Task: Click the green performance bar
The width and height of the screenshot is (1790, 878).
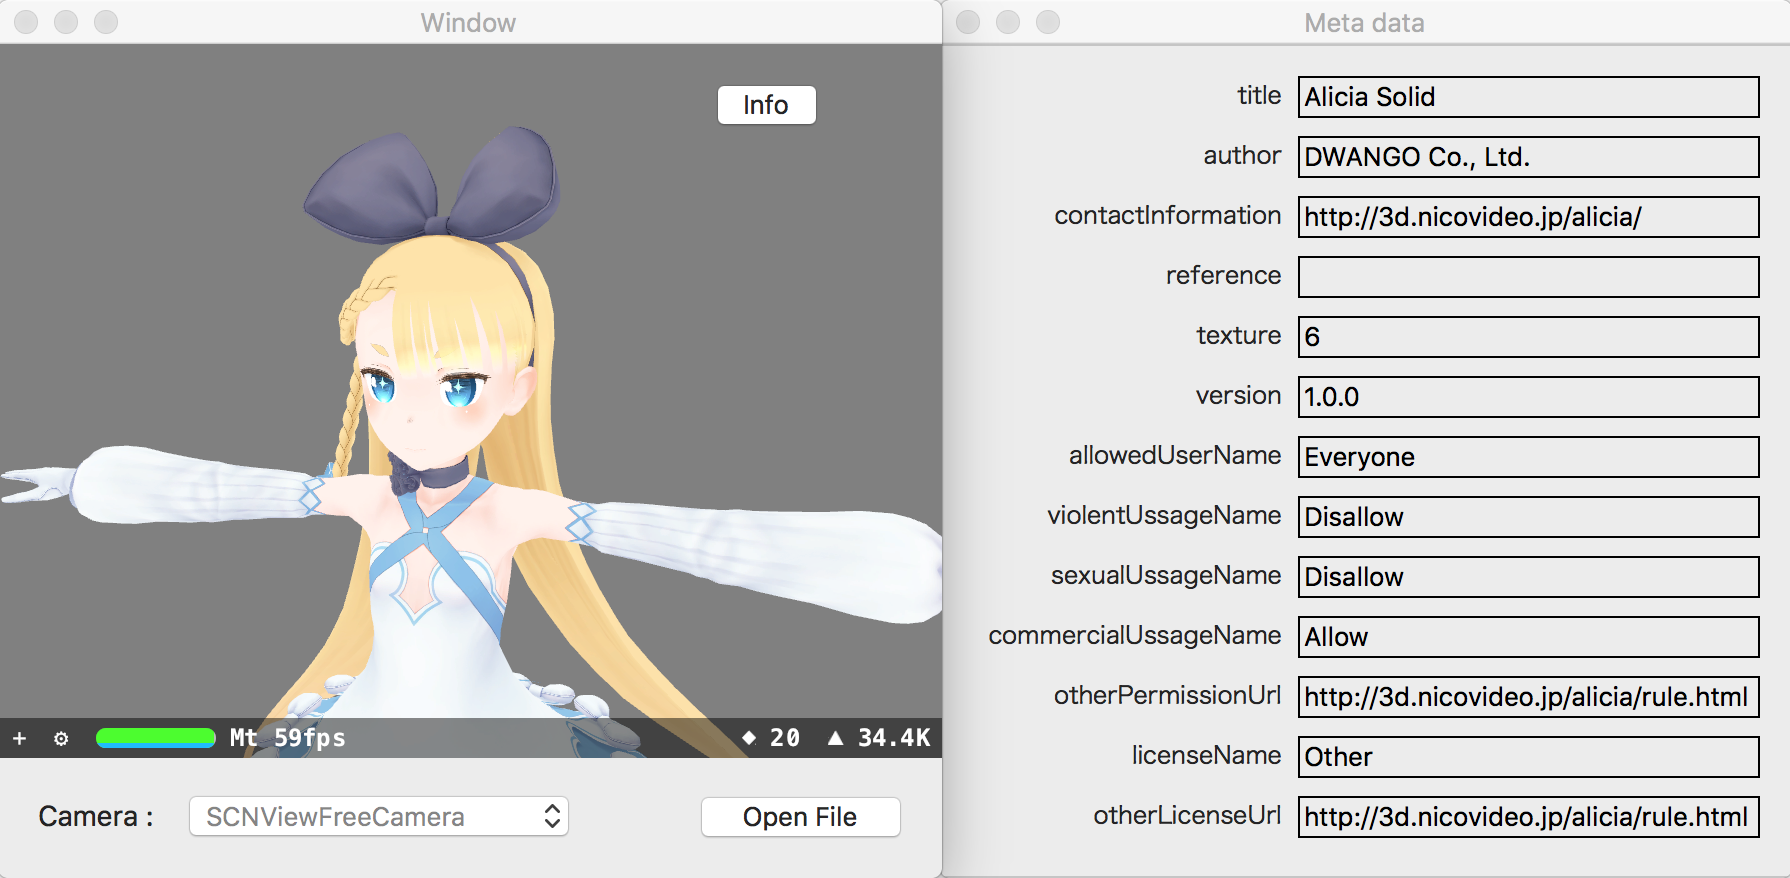Action: 156,738
